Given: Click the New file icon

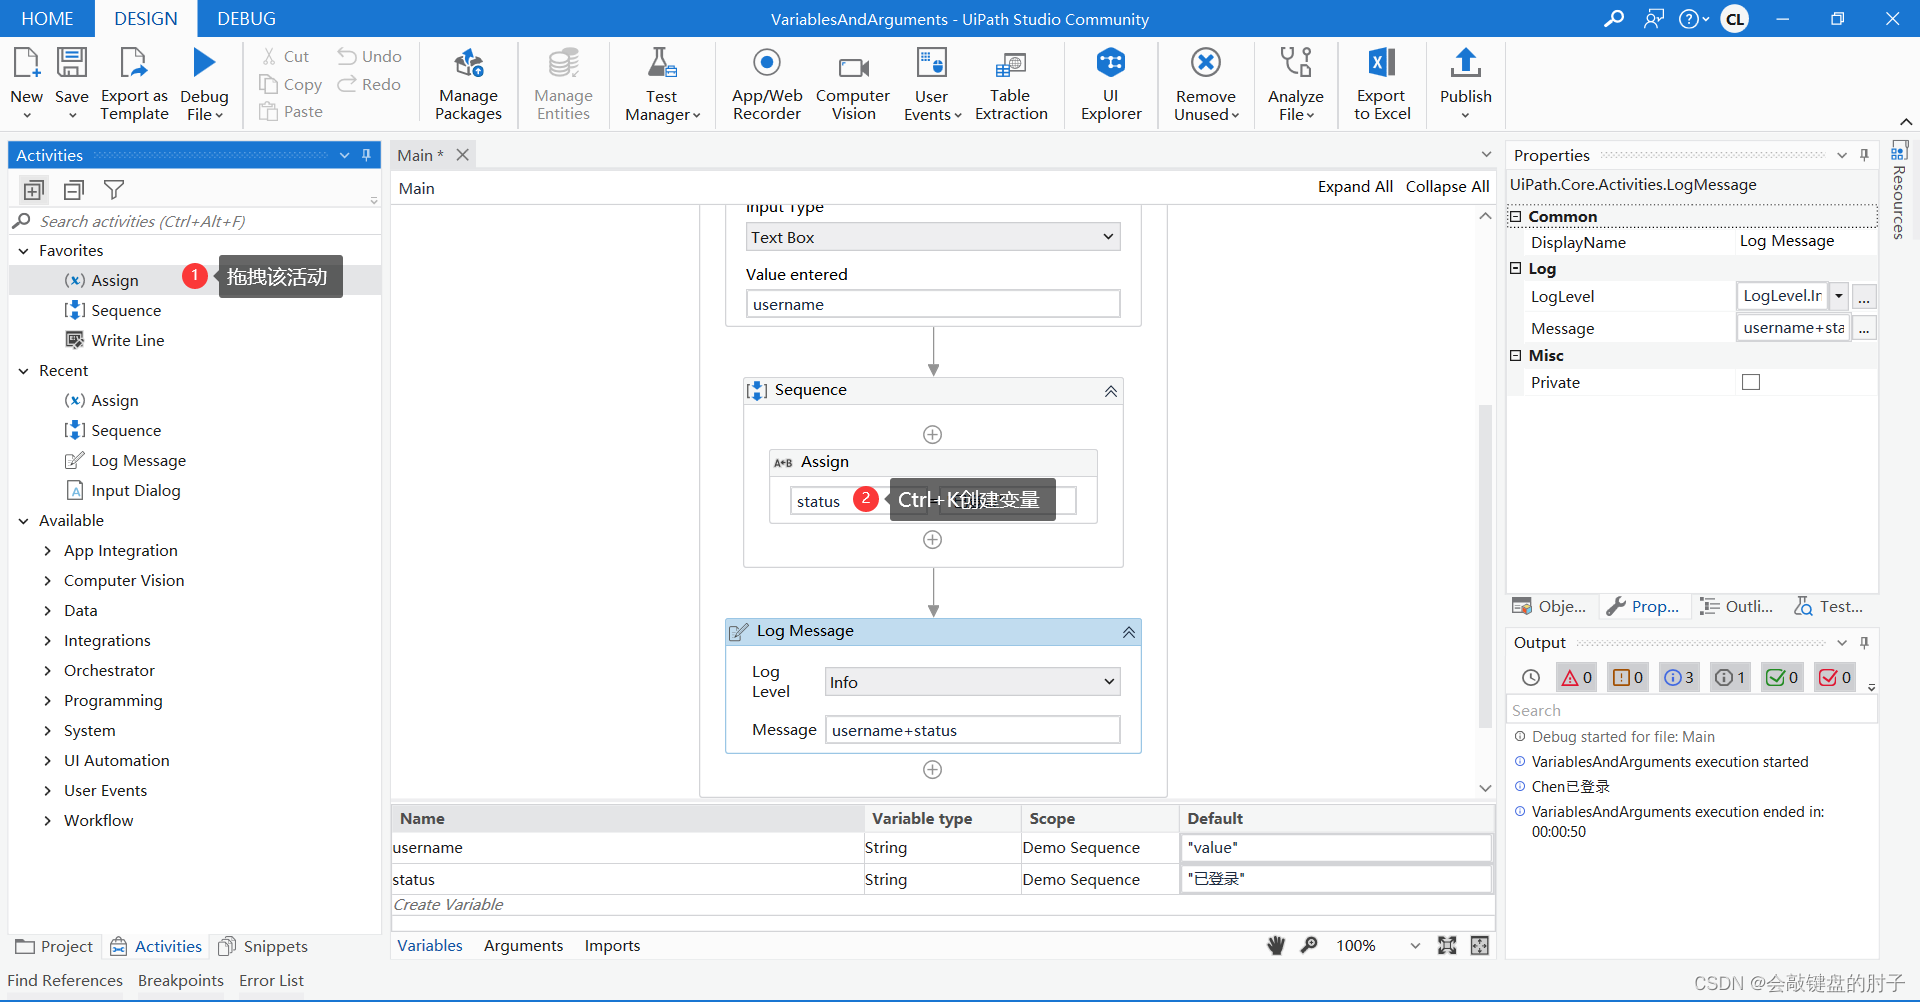Looking at the screenshot, I should click(x=27, y=64).
